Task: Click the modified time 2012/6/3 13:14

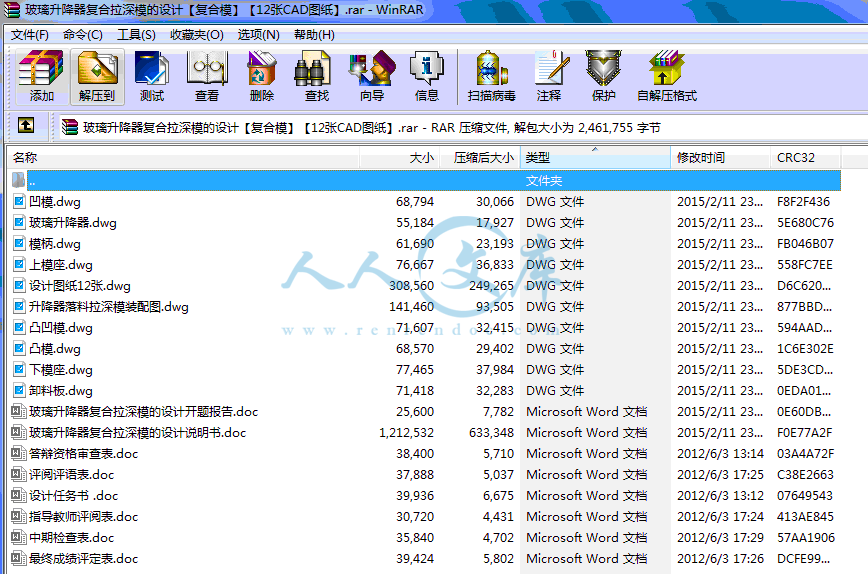Action: 720,453
